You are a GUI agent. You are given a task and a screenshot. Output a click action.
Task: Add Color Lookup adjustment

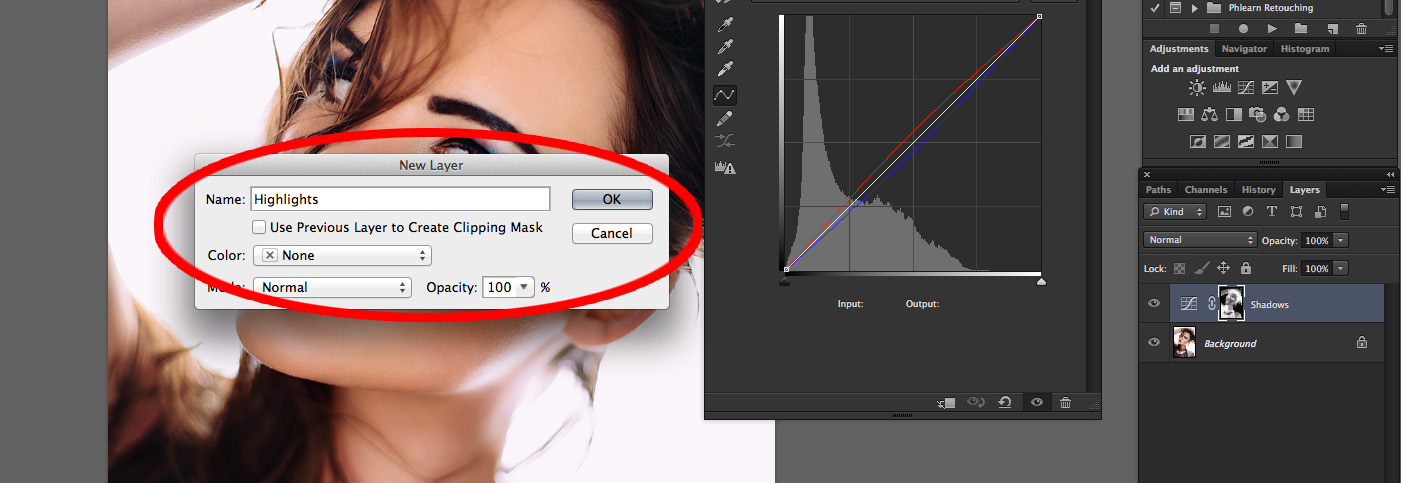click(x=1305, y=115)
